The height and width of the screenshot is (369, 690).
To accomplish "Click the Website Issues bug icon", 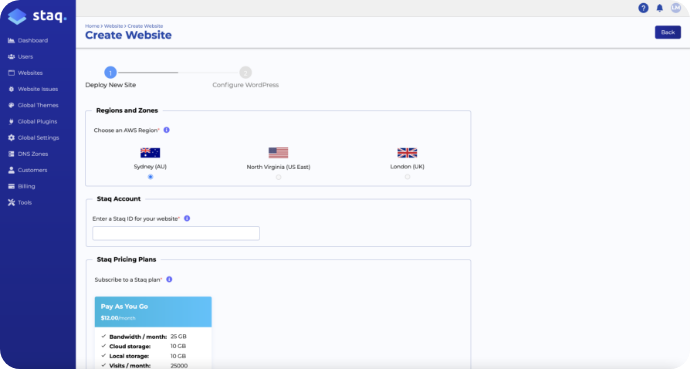I will [x=11, y=89].
